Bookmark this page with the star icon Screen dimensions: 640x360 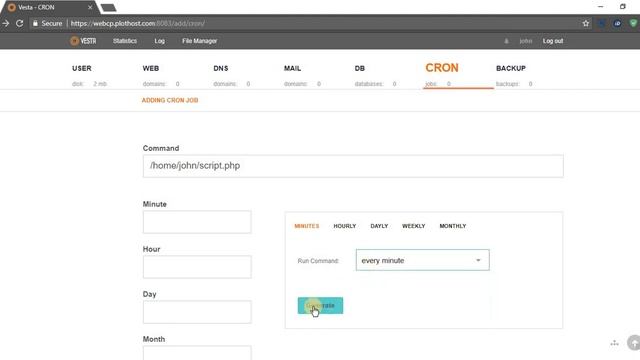click(586, 23)
